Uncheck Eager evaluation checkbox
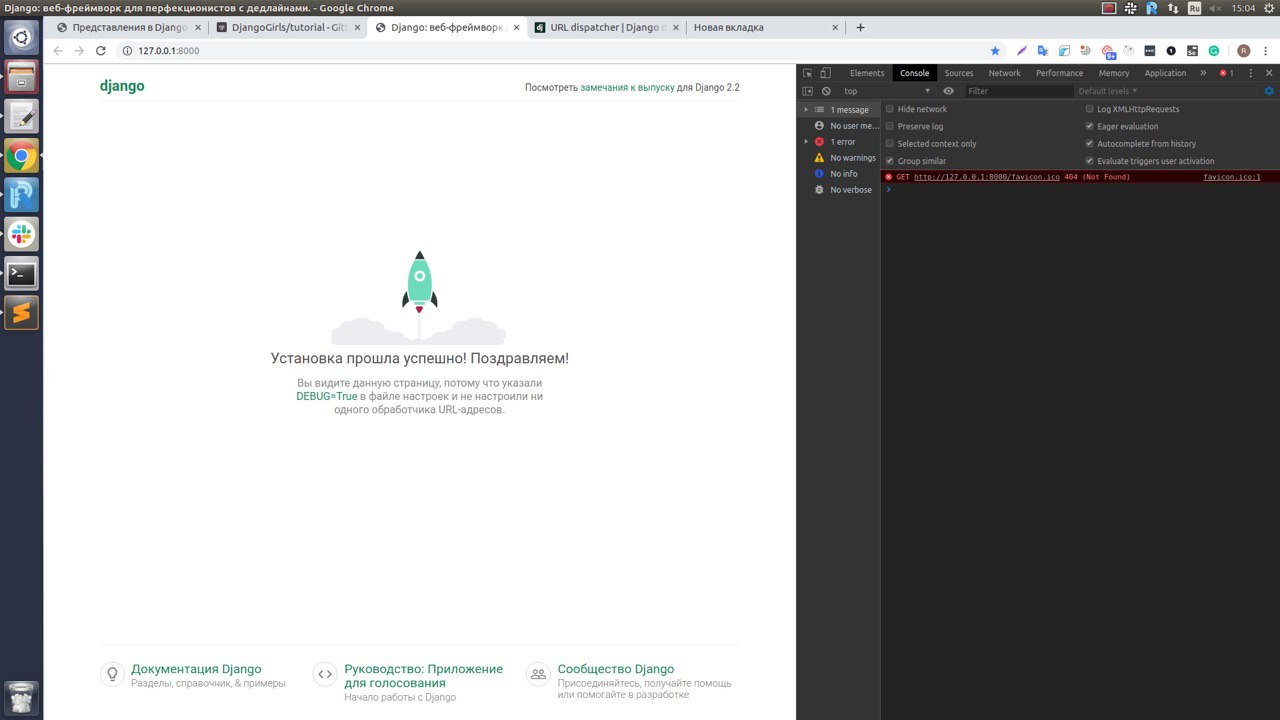 (x=1090, y=126)
